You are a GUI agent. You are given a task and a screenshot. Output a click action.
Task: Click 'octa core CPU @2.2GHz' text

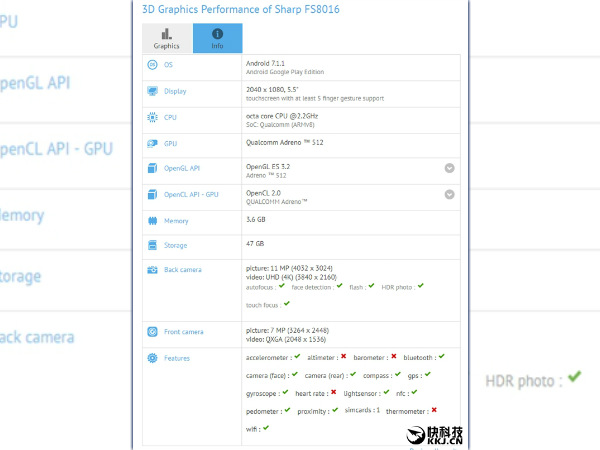282,116
